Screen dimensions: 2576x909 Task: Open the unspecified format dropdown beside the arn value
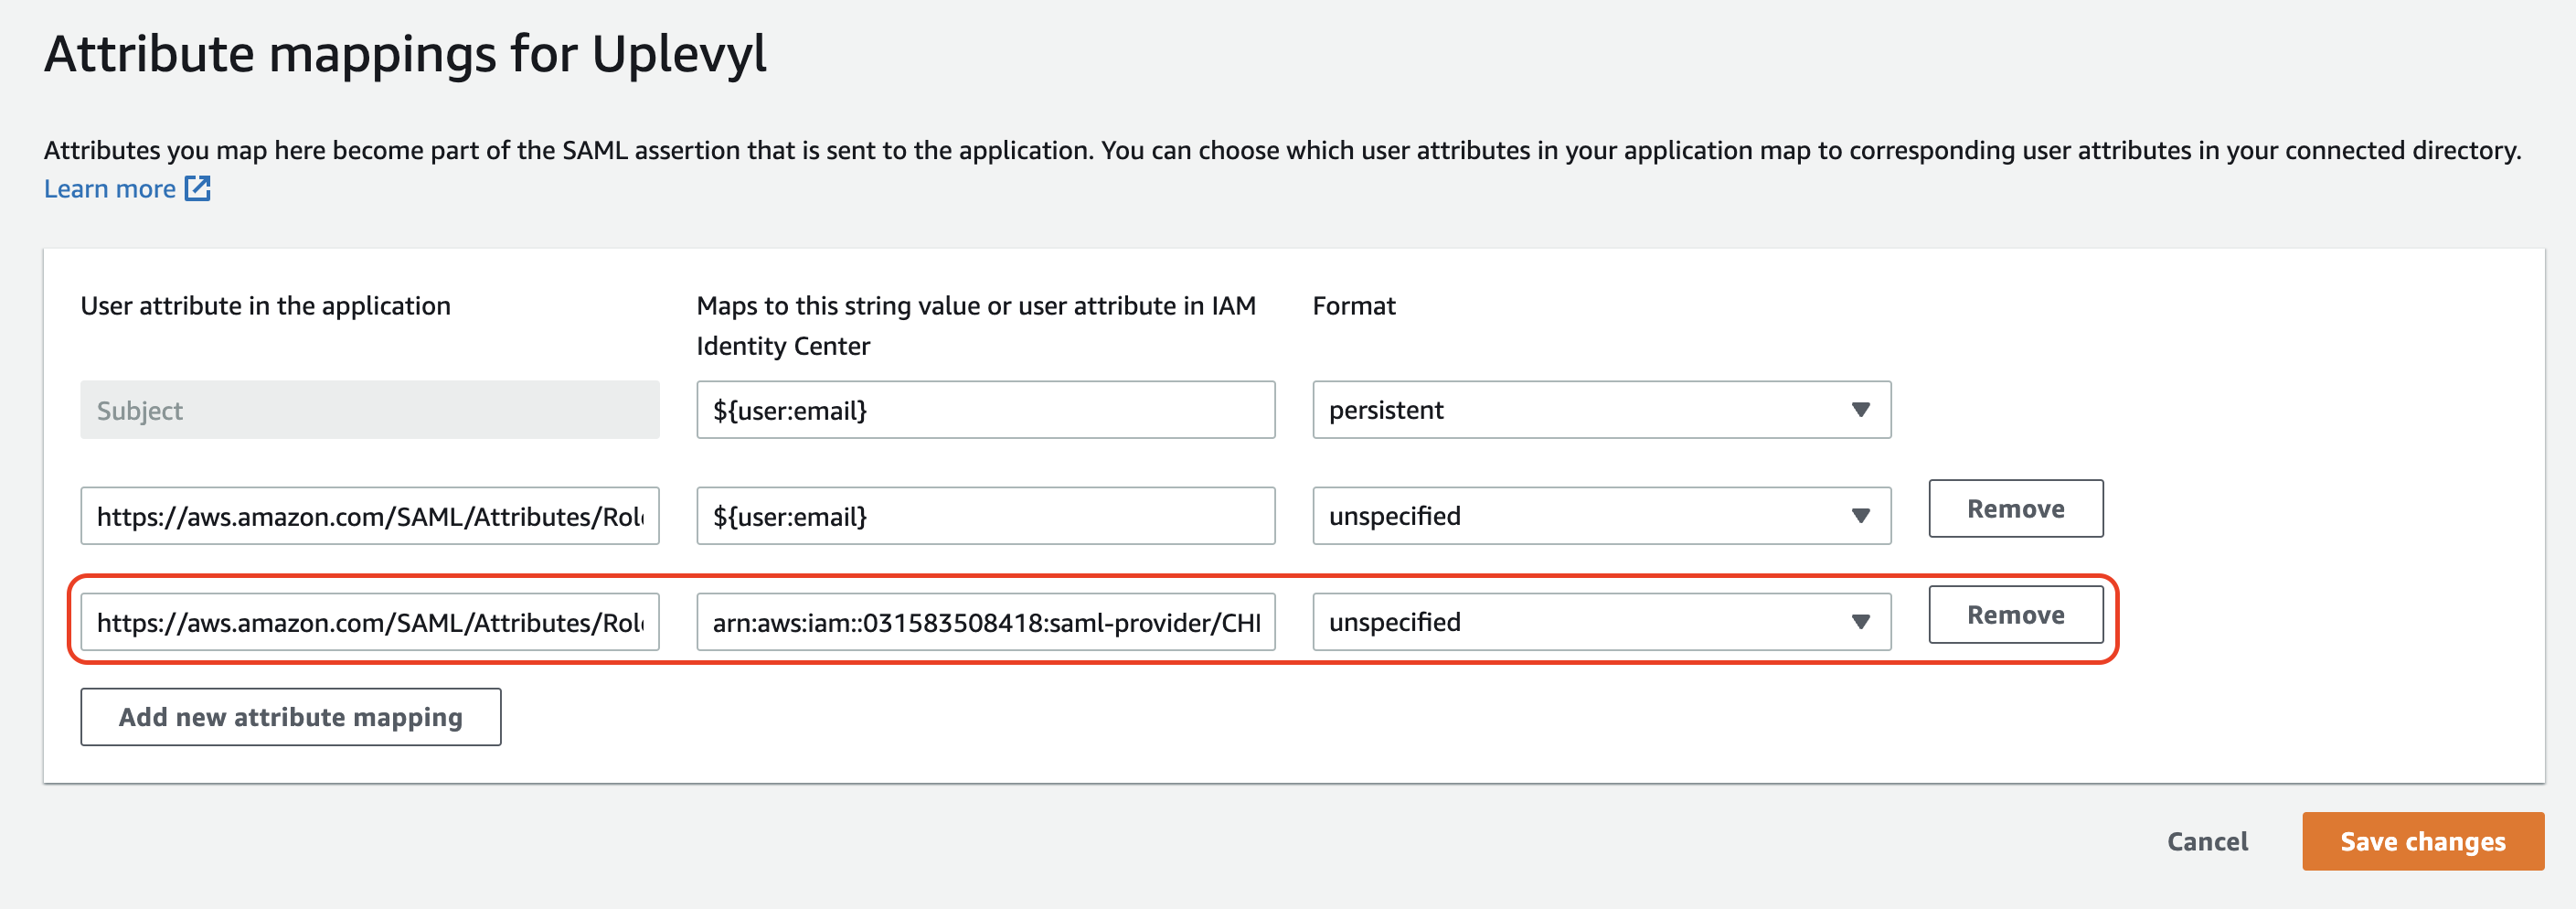click(1600, 622)
